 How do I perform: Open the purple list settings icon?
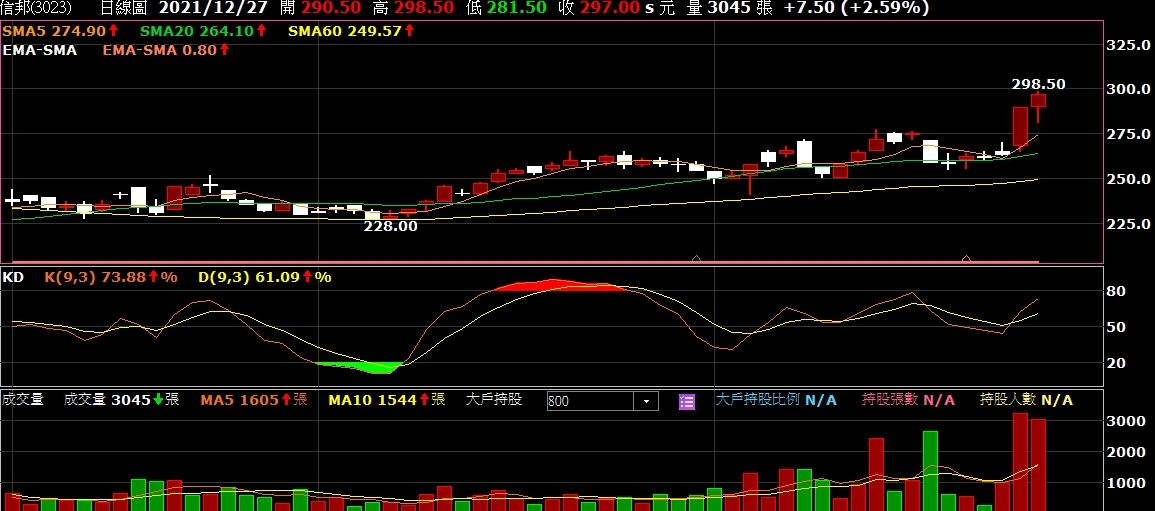tap(687, 401)
